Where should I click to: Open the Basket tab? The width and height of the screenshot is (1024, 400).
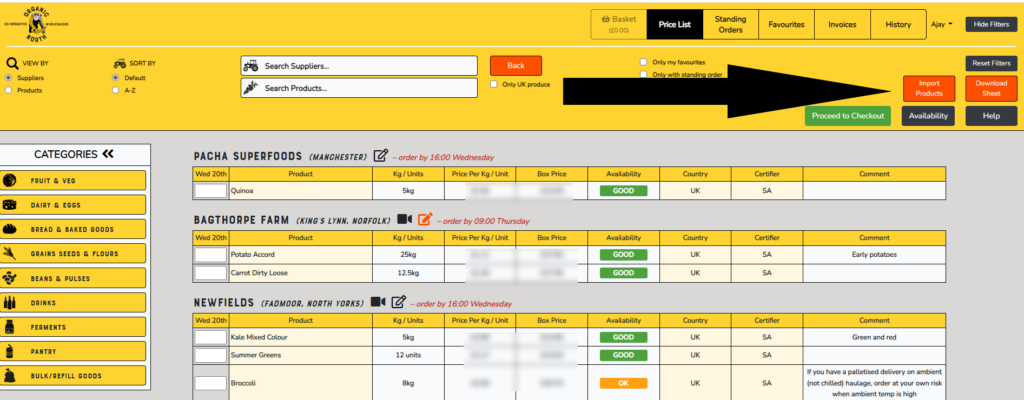pyautogui.click(x=618, y=24)
